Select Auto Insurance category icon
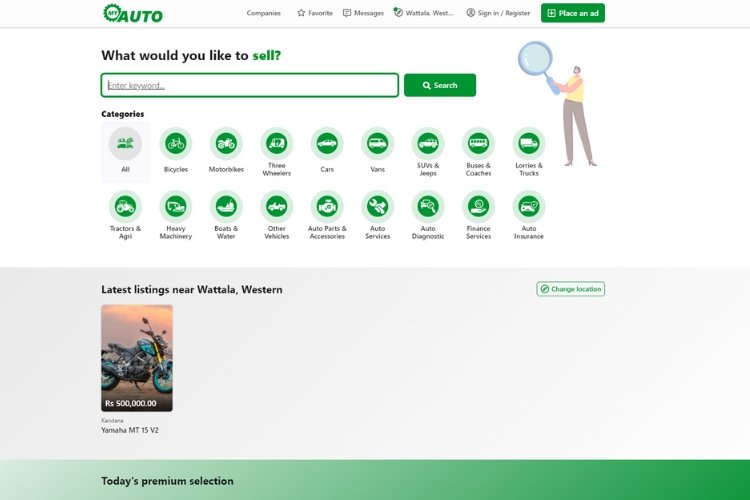This screenshot has height=500, width=750. click(x=529, y=207)
